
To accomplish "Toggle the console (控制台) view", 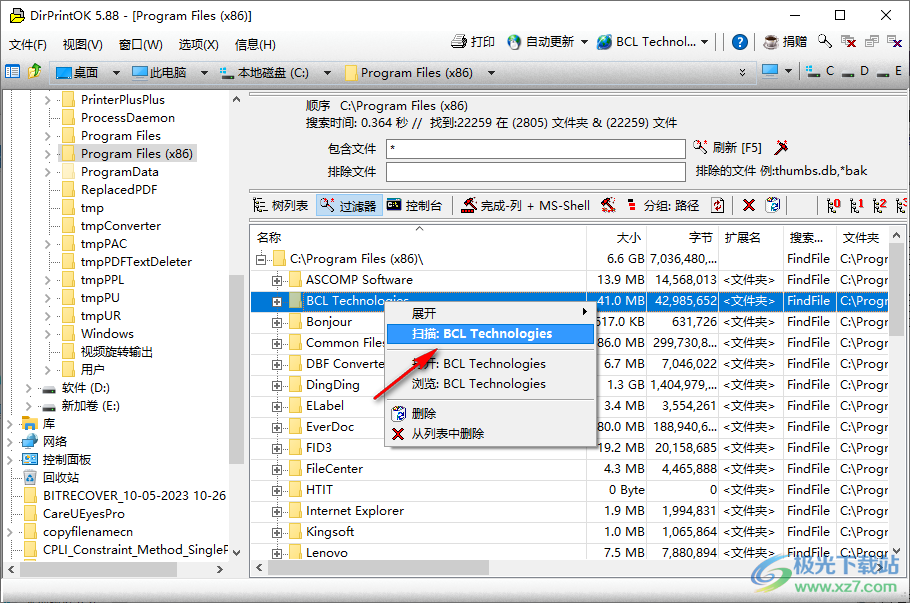I will tap(414, 205).
